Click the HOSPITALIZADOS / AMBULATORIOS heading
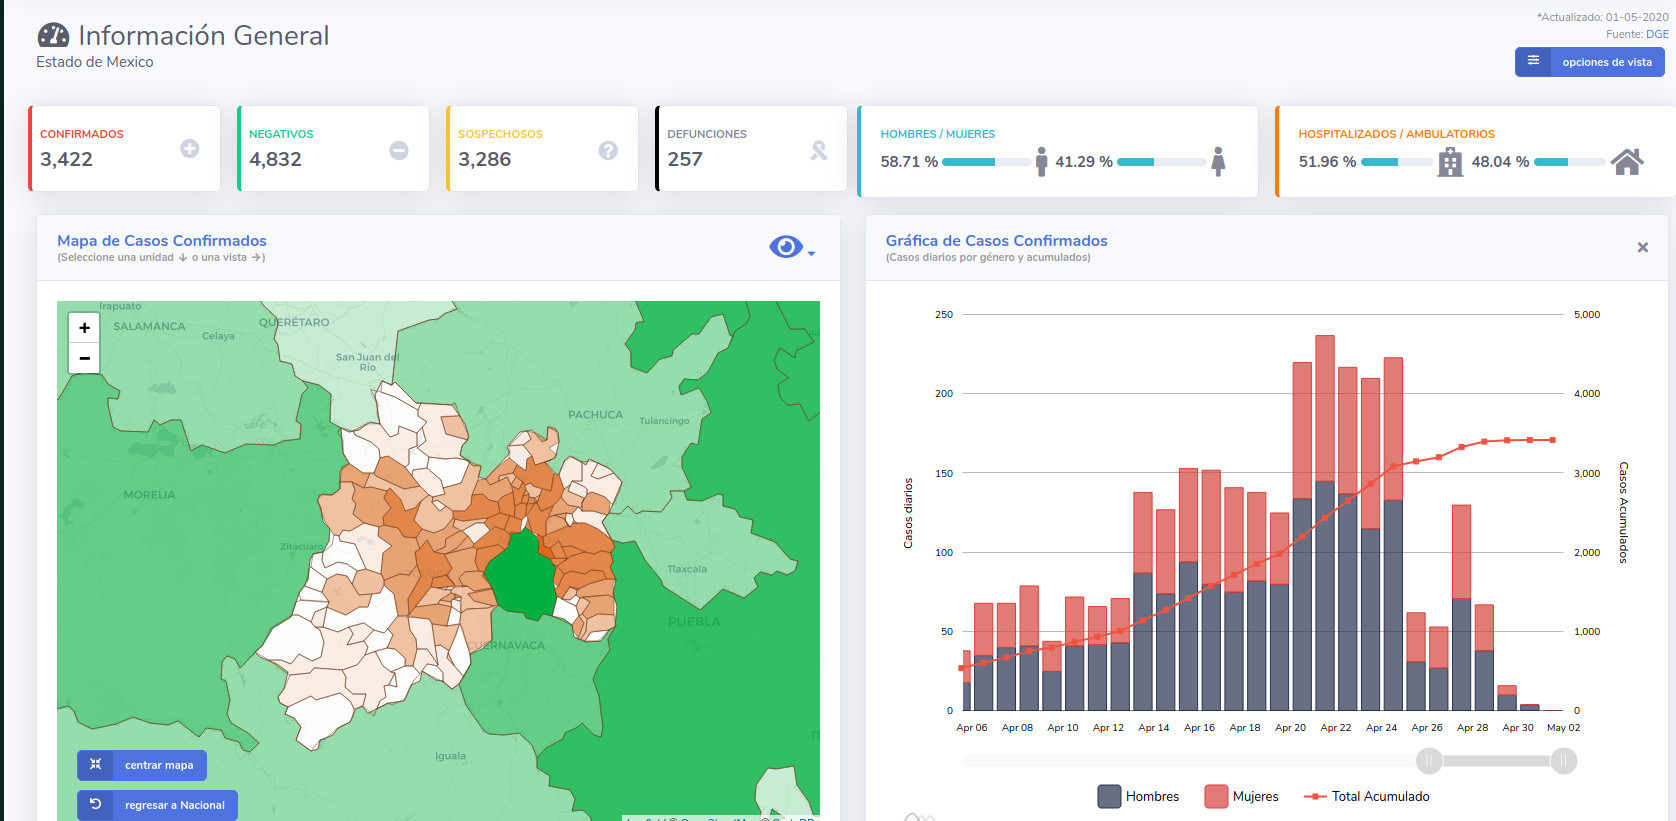This screenshot has height=821, width=1676. [x=1396, y=134]
